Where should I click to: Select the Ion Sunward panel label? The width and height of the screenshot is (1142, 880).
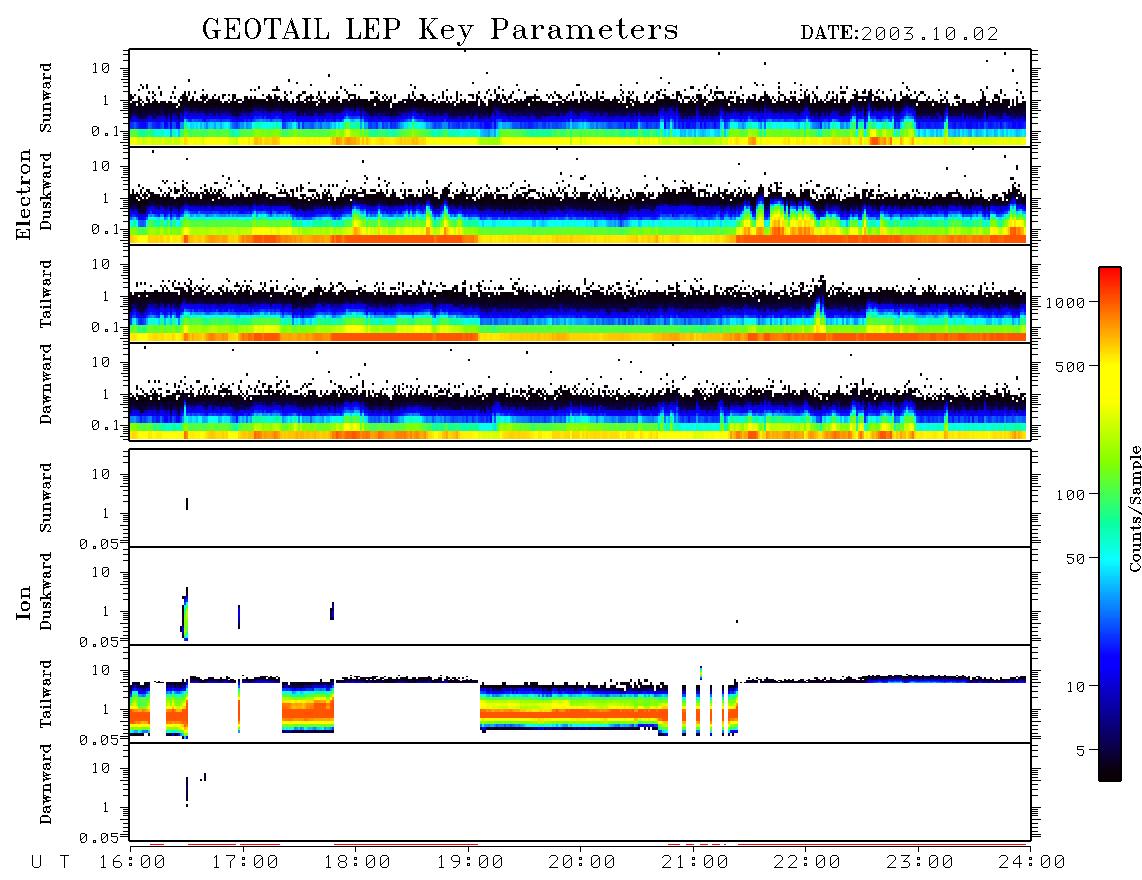click(46, 498)
